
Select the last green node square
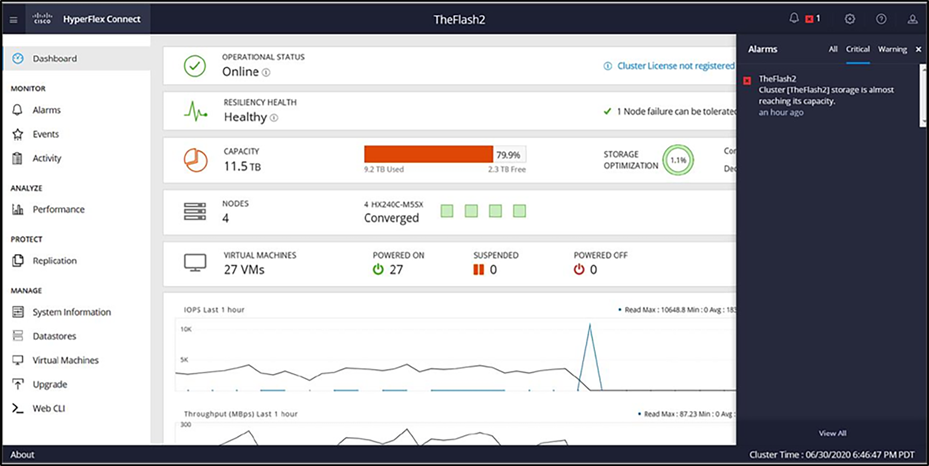(x=520, y=211)
